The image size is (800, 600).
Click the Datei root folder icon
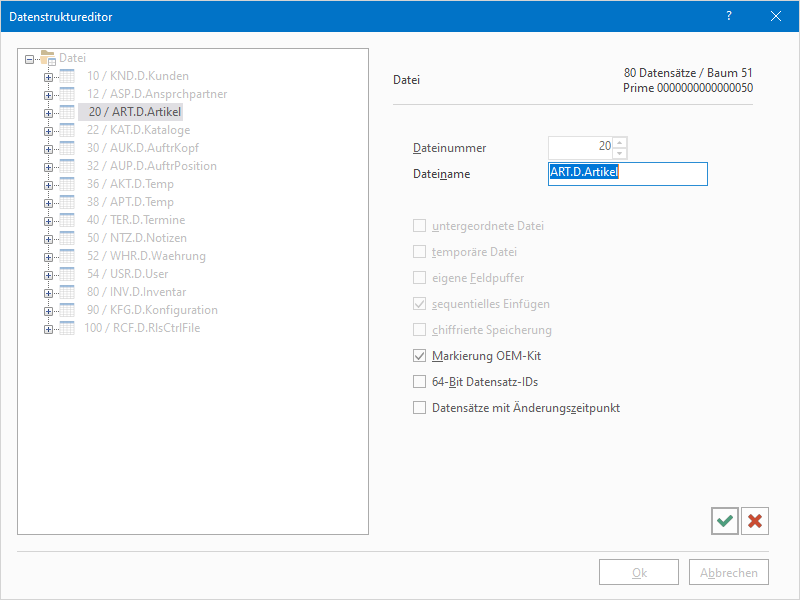pos(48,58)
